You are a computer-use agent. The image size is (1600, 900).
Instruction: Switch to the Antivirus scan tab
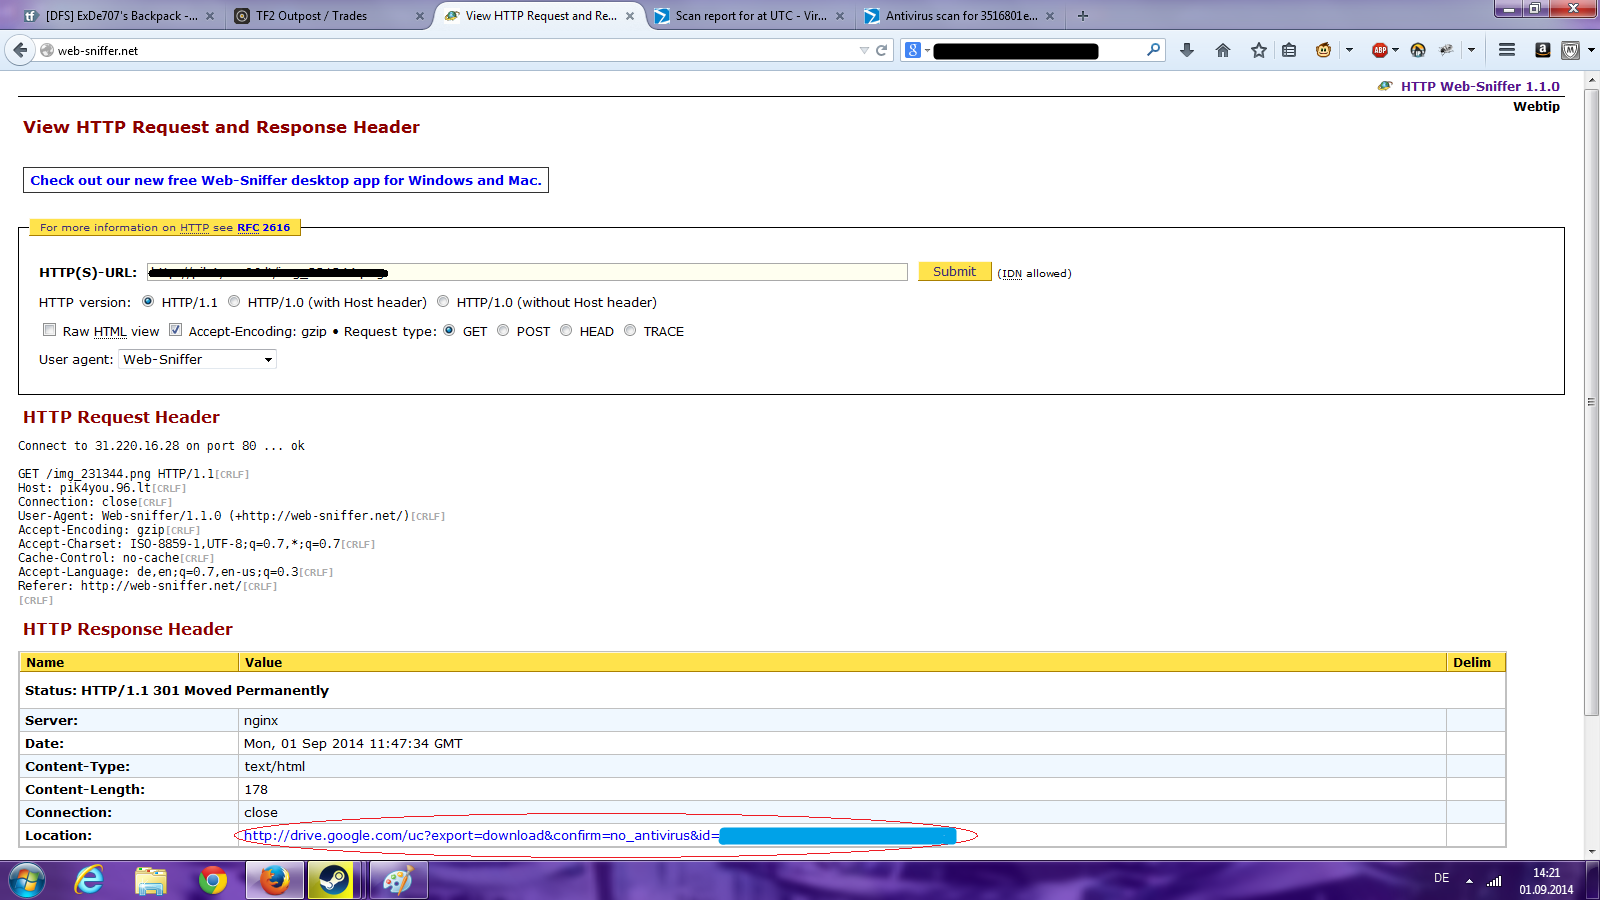tap(960, 16)
